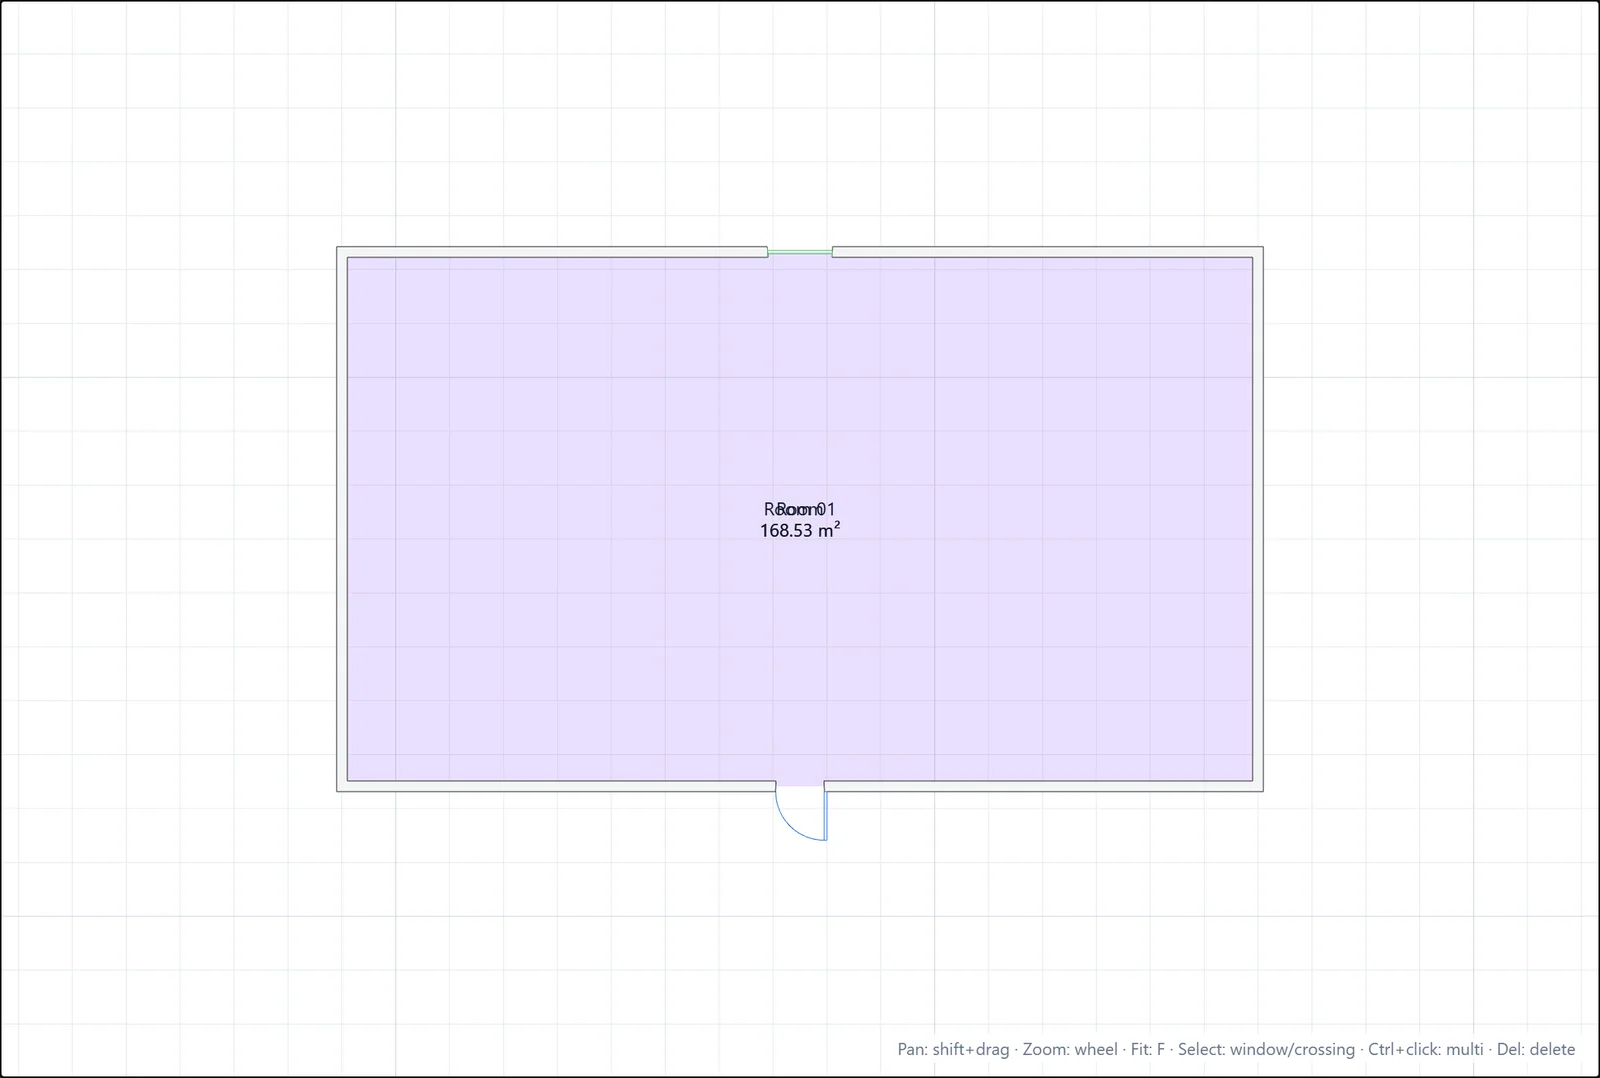The width and height of the screenshot is (1600, 1078).
Task: Select the overlapping Room 01 name label
Action: pyautogui.click(x=800, y=509)
